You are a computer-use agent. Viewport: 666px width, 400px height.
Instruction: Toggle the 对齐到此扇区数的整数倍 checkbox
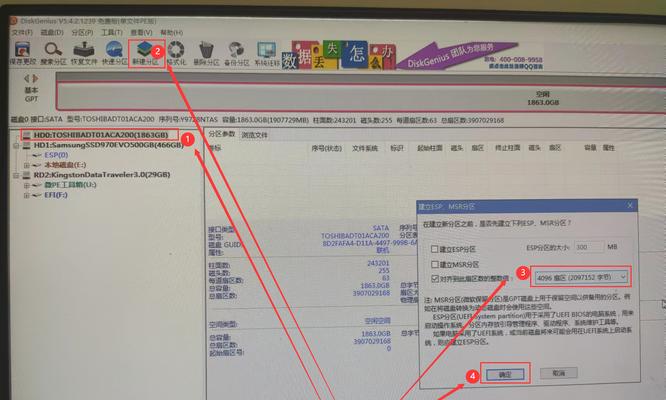pos(435,279)
